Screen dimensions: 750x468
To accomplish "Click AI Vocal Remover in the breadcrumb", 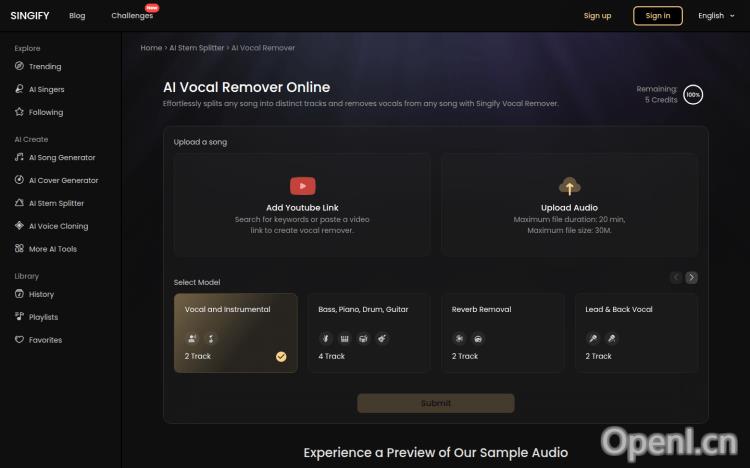I will click(263, 48).
